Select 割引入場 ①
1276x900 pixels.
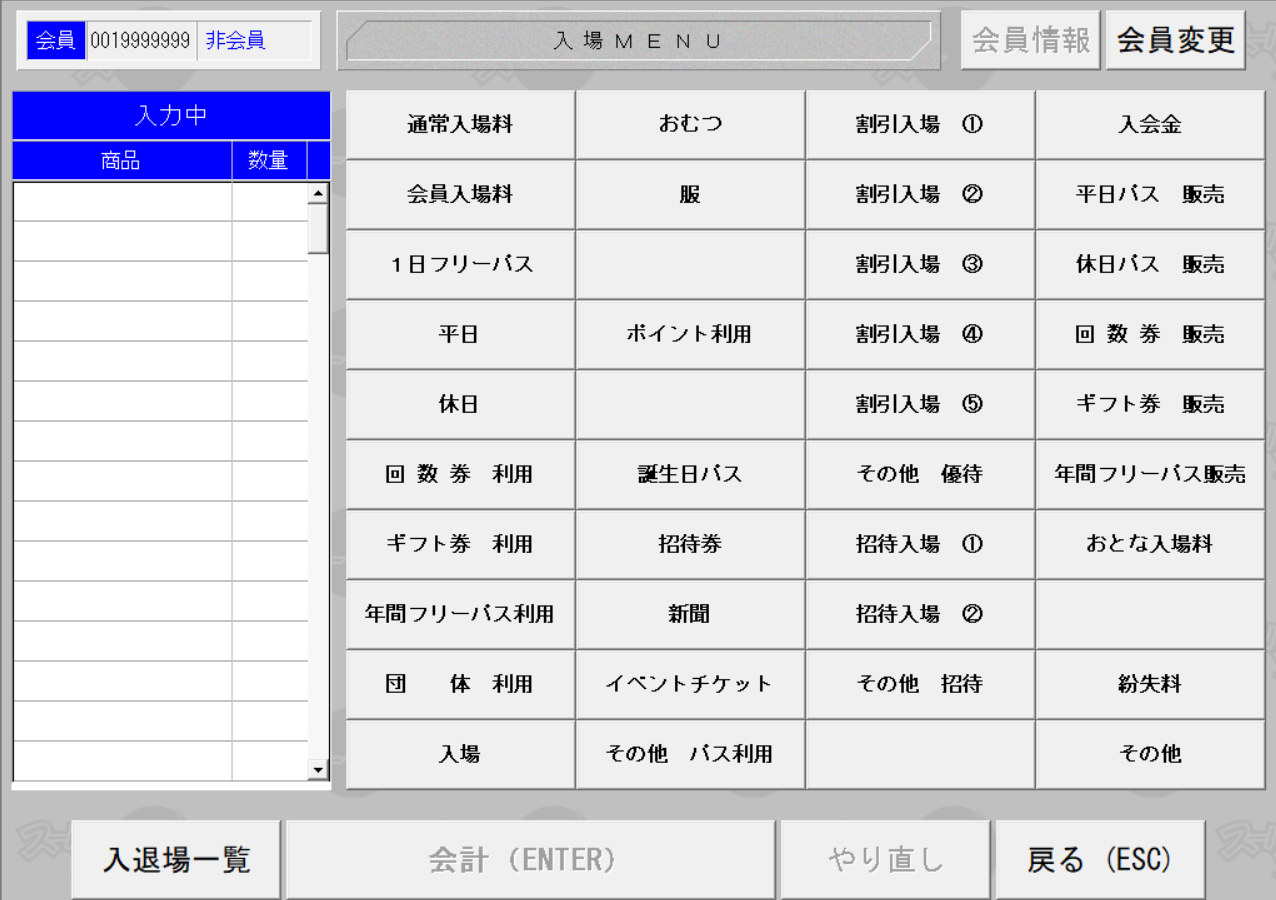[920, 125]
